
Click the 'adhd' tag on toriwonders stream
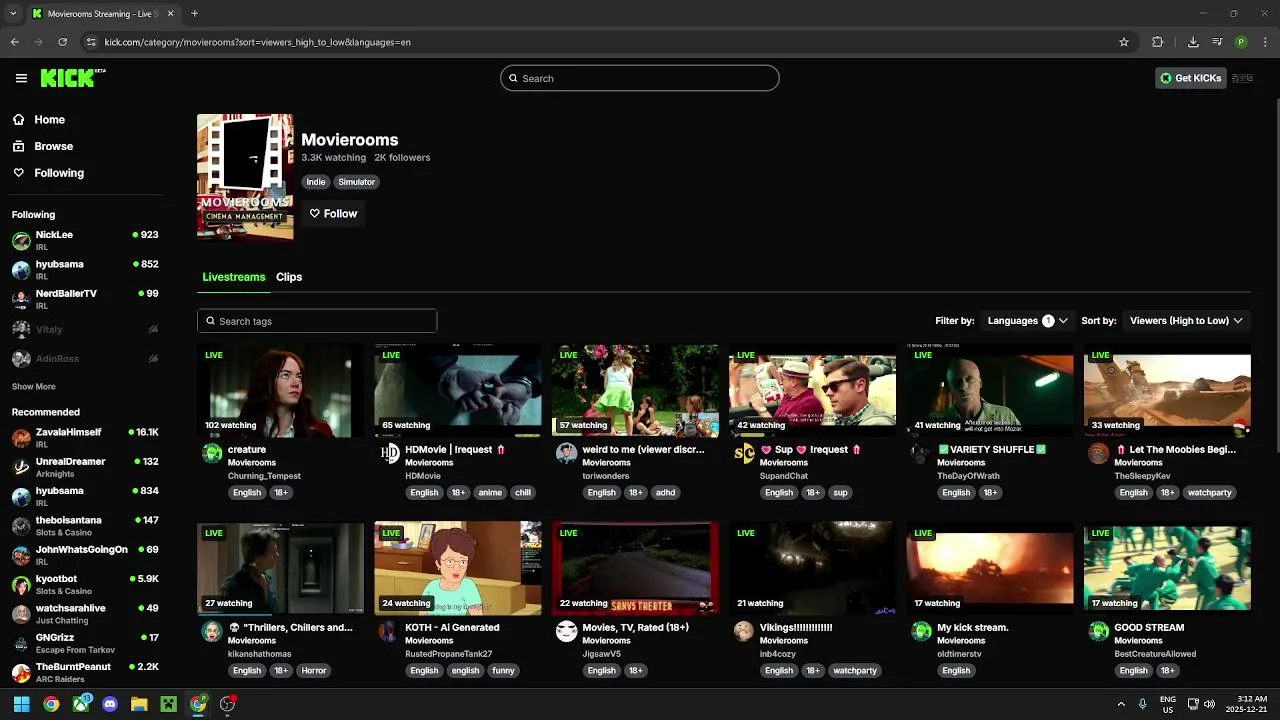click(666, 493)
